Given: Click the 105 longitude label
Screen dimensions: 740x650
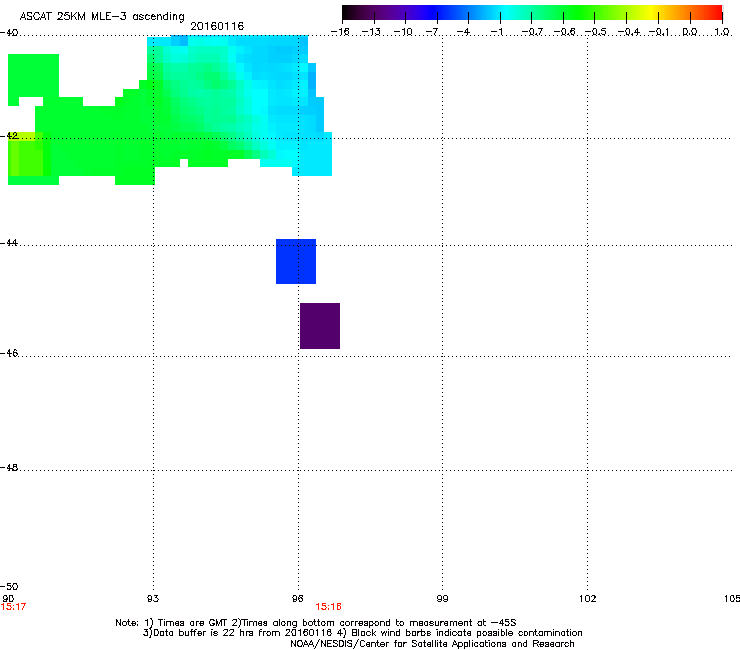Looking at the screenshot, I should point(732,599).
